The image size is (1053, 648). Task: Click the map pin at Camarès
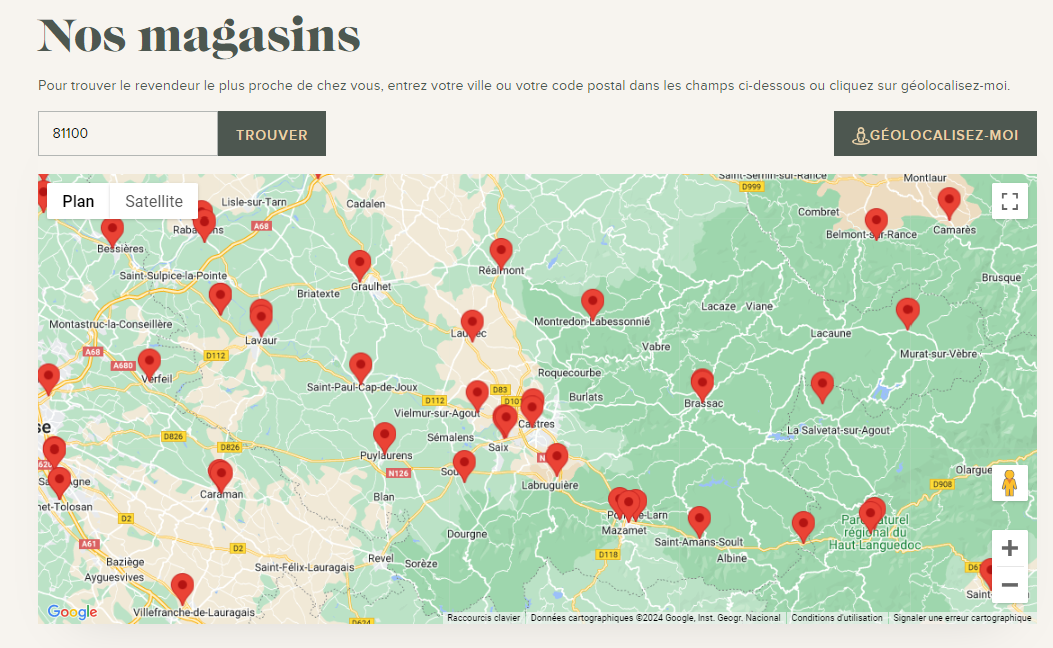(949, 202)
